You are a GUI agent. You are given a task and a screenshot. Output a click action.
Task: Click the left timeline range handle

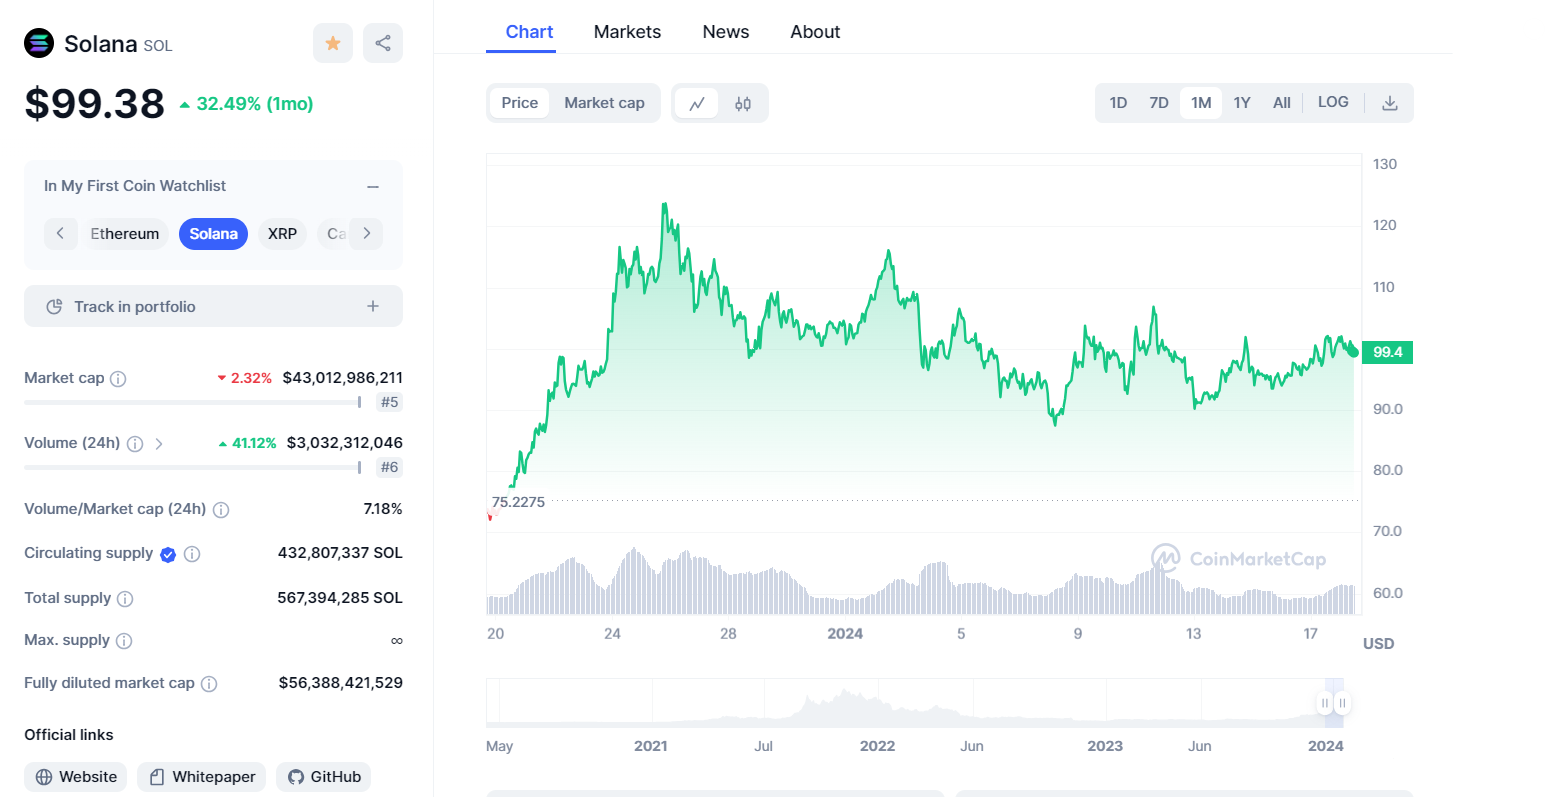[x=1325, y=703]
